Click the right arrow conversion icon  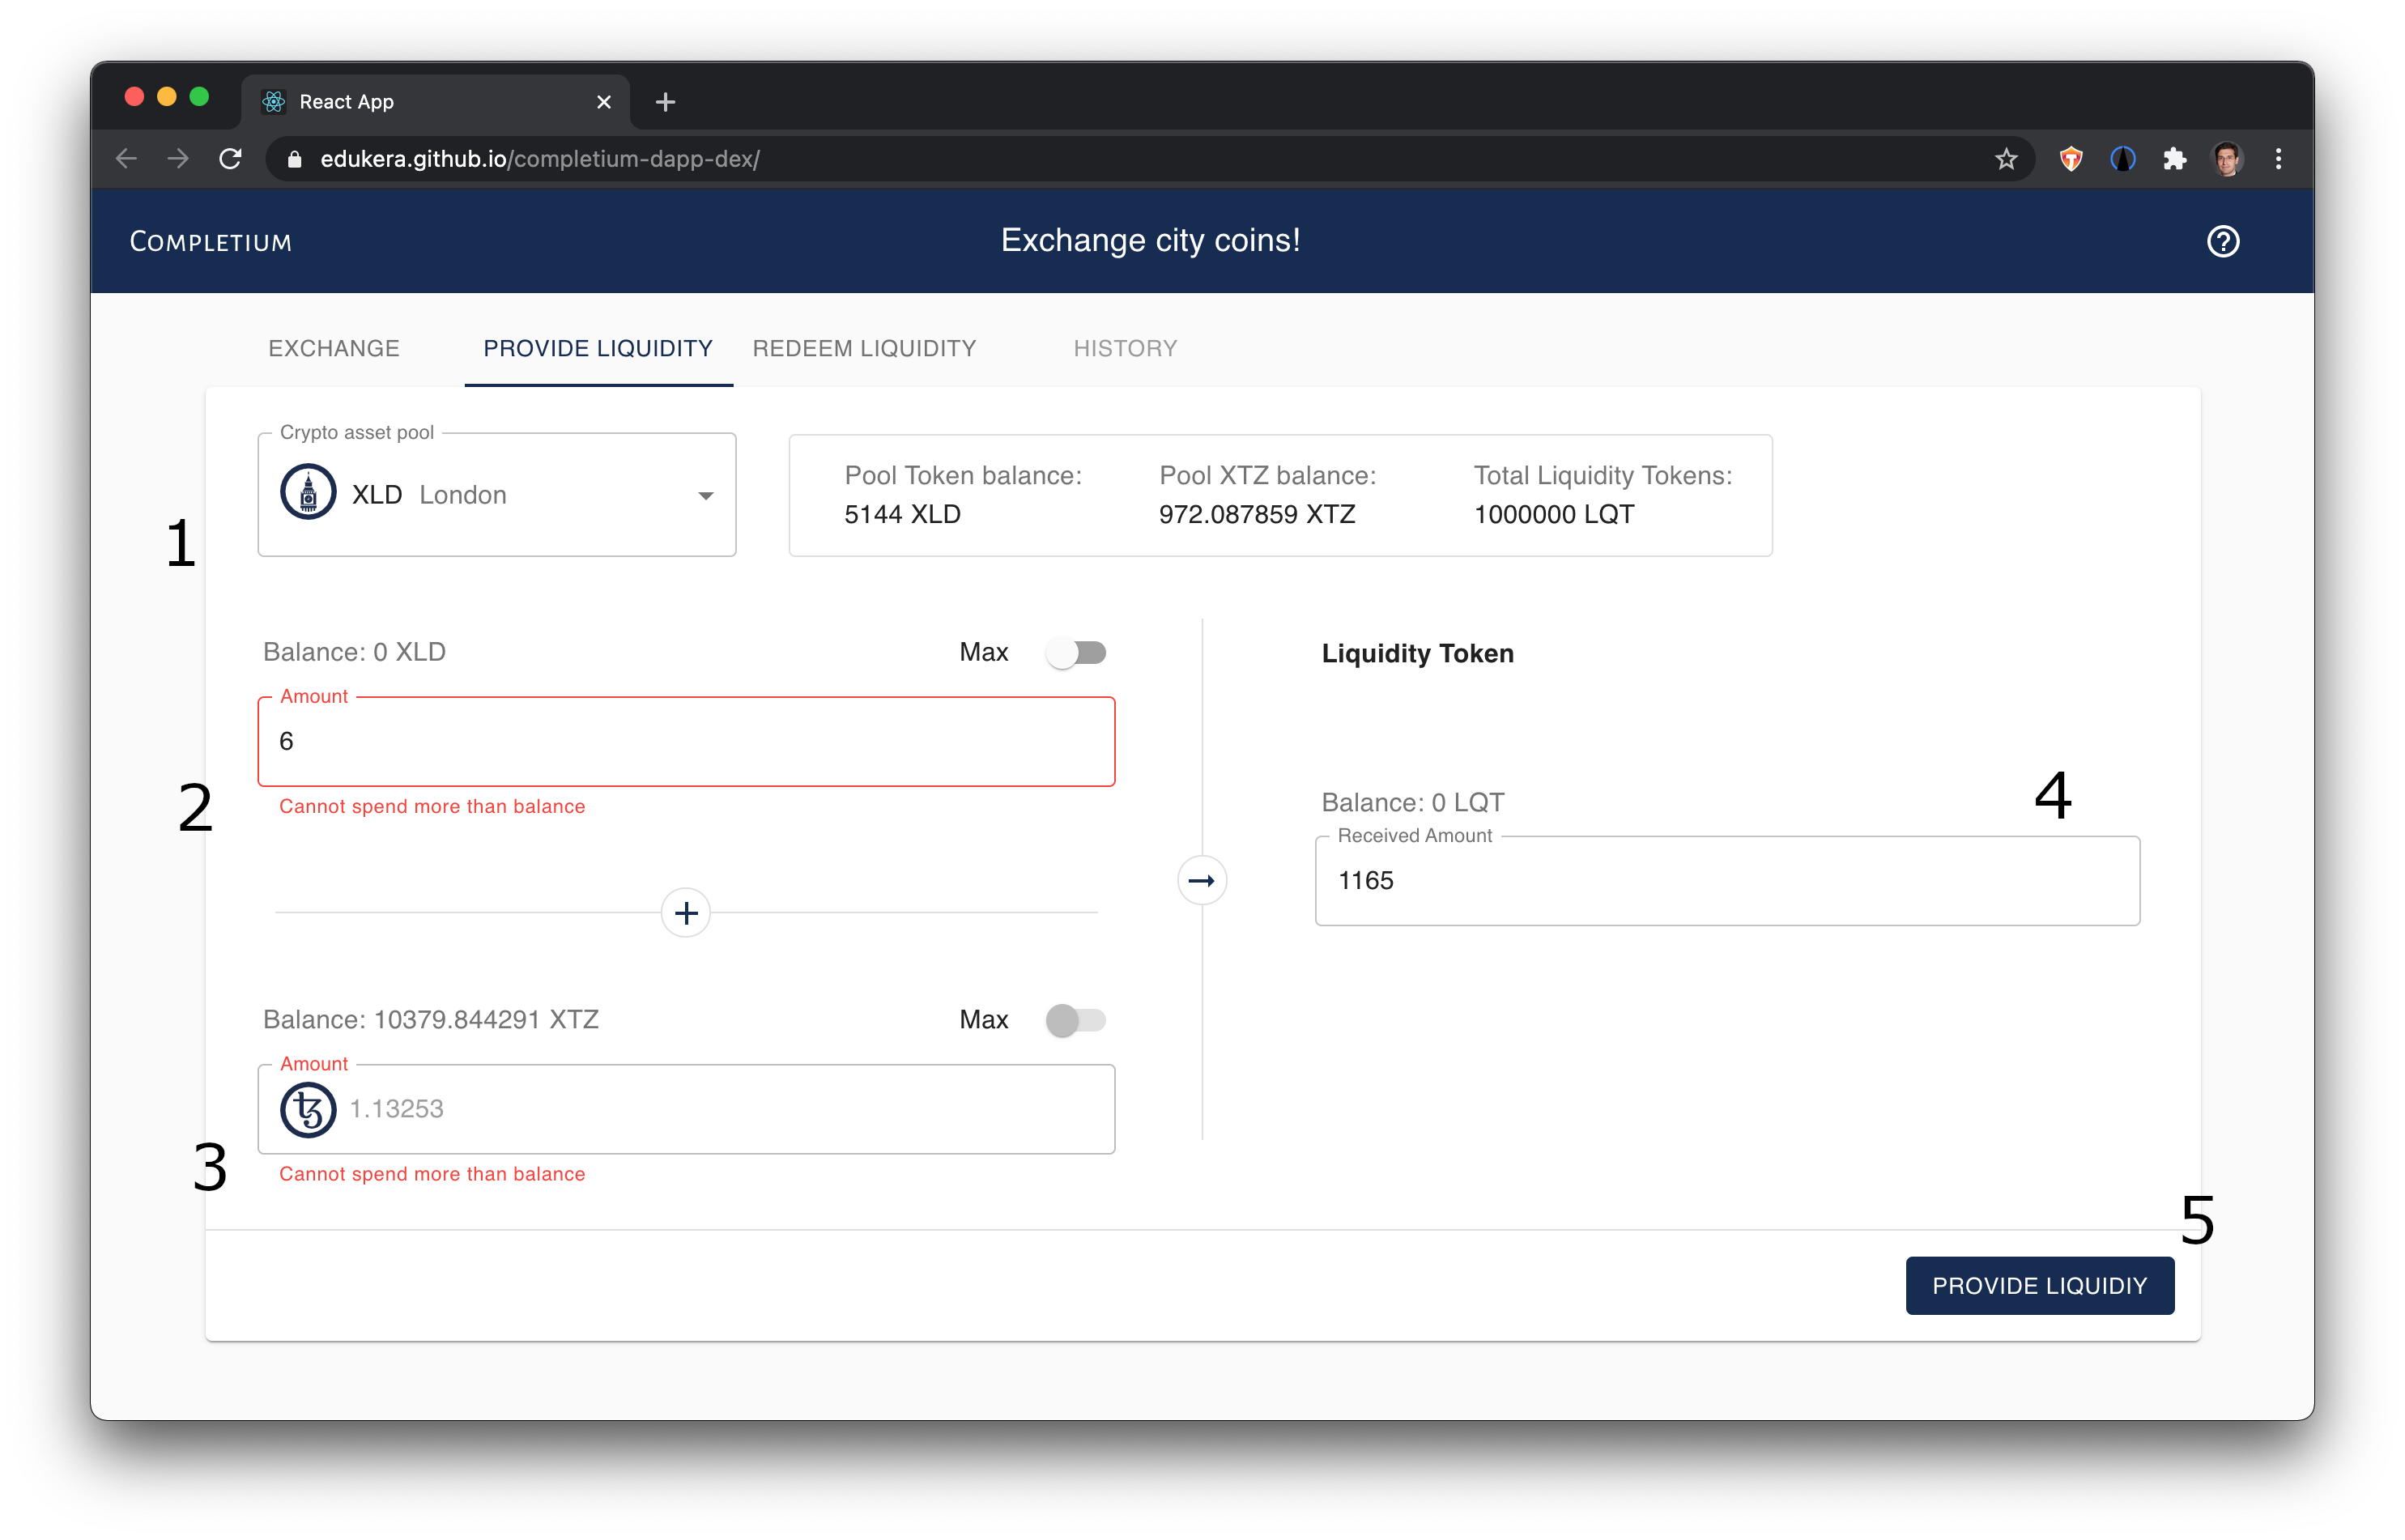tap(1201, 880)
